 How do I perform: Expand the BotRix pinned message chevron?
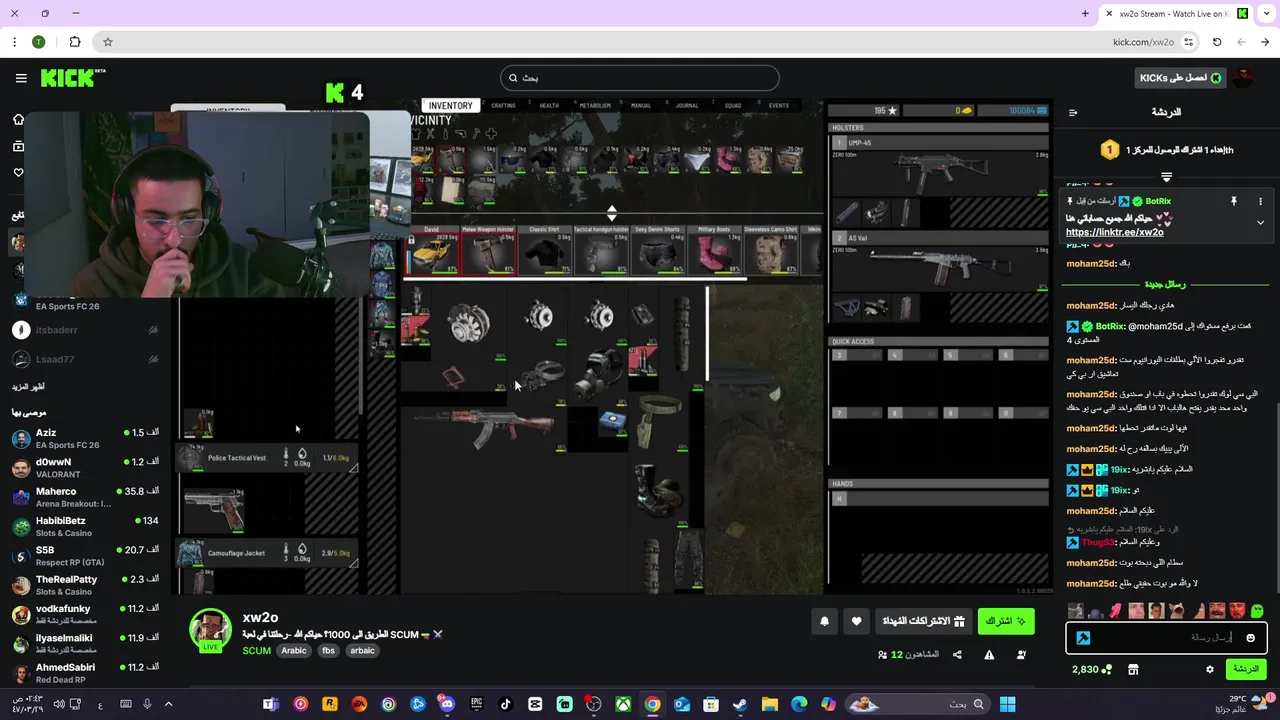(1260, 222)
